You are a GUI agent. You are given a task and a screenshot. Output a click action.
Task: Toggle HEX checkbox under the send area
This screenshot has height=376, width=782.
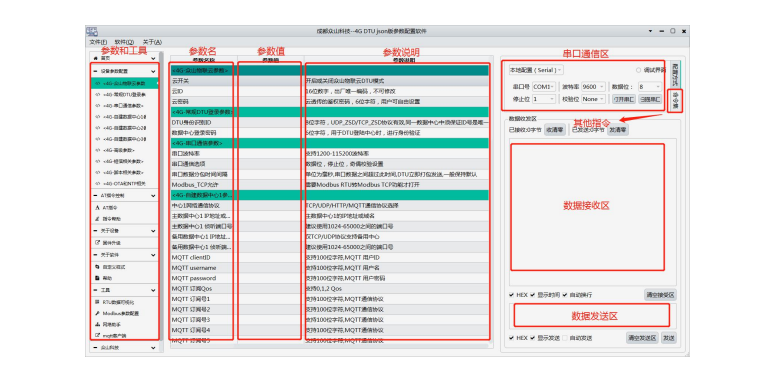coord(512,338)
